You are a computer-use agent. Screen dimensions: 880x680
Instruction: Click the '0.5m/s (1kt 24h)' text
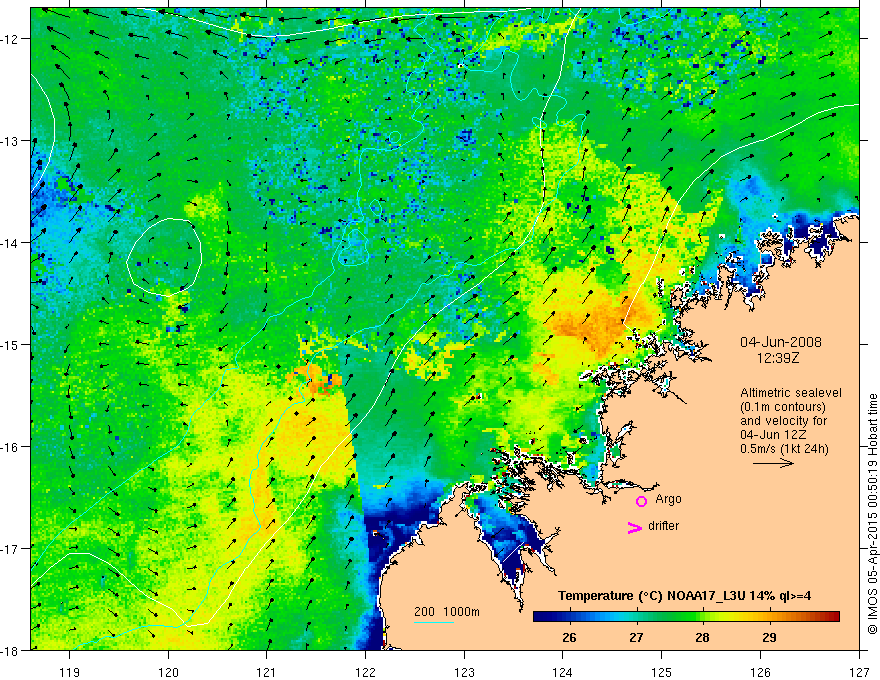point(784,449)
